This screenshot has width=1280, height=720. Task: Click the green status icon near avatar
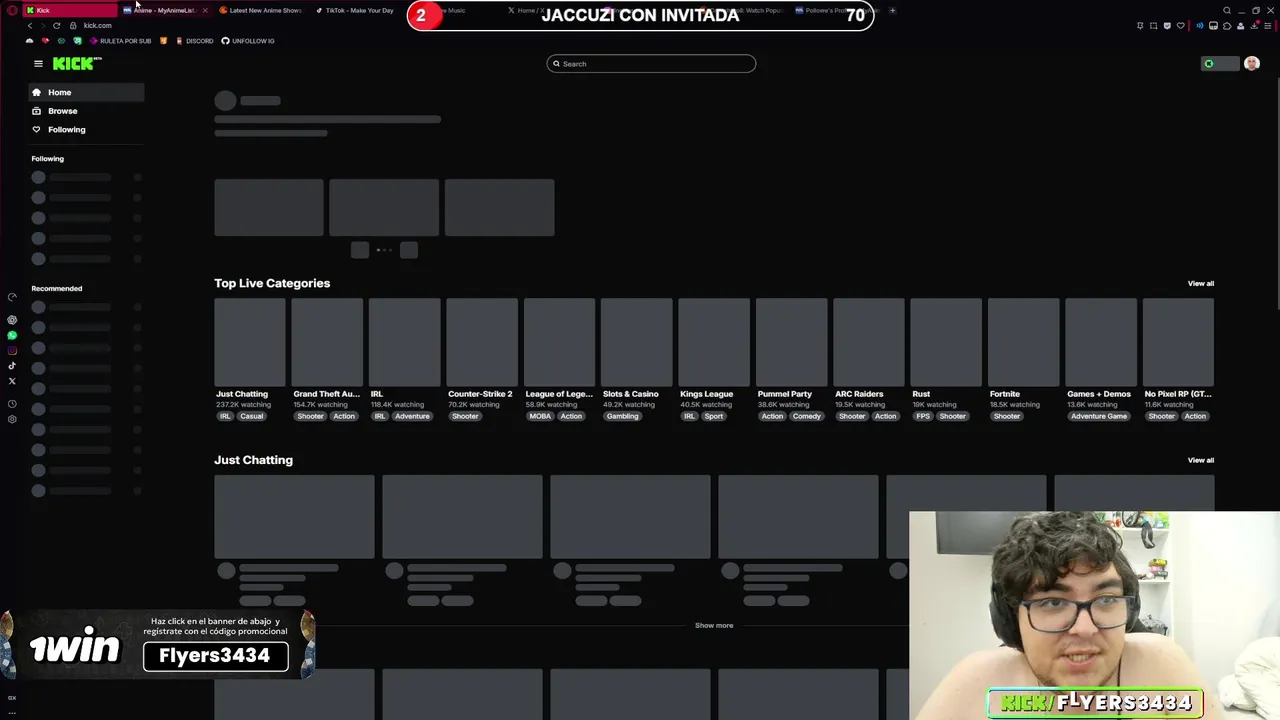(1209, 64)
